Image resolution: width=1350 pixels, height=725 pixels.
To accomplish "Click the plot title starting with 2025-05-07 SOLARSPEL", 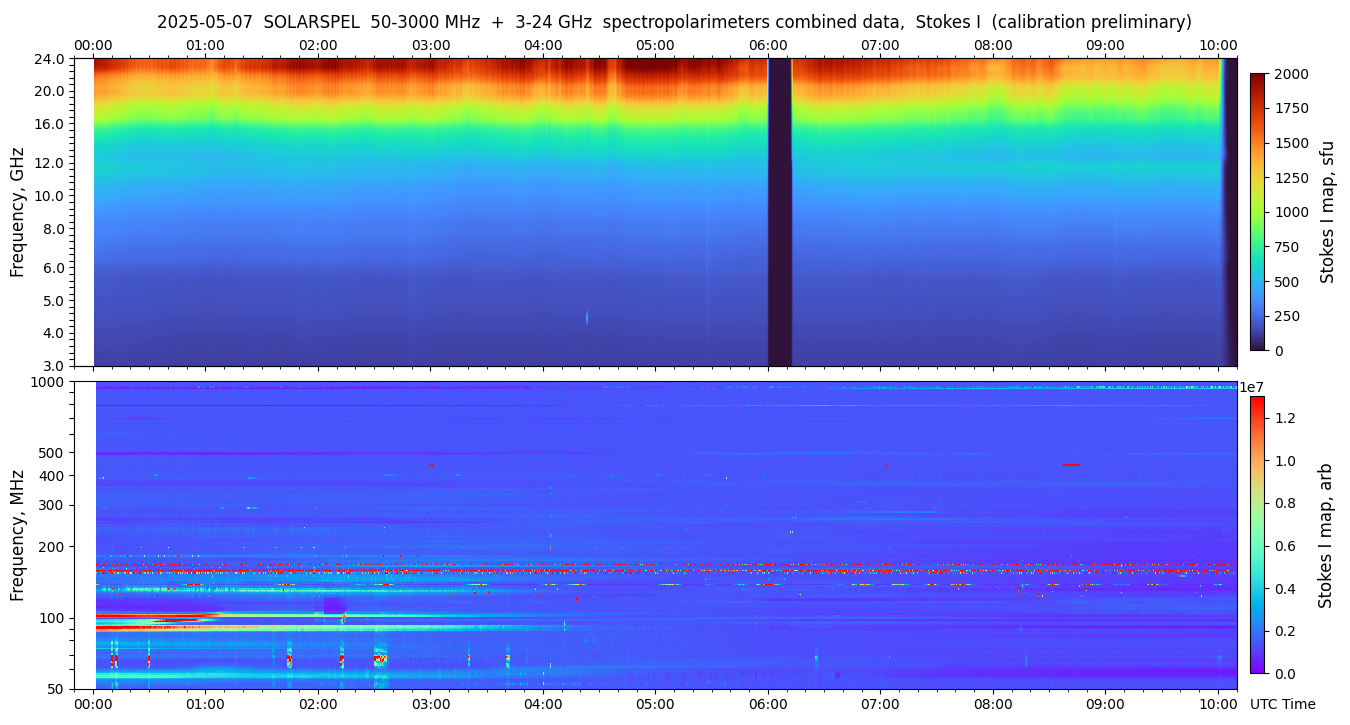I will coord(674,22).
